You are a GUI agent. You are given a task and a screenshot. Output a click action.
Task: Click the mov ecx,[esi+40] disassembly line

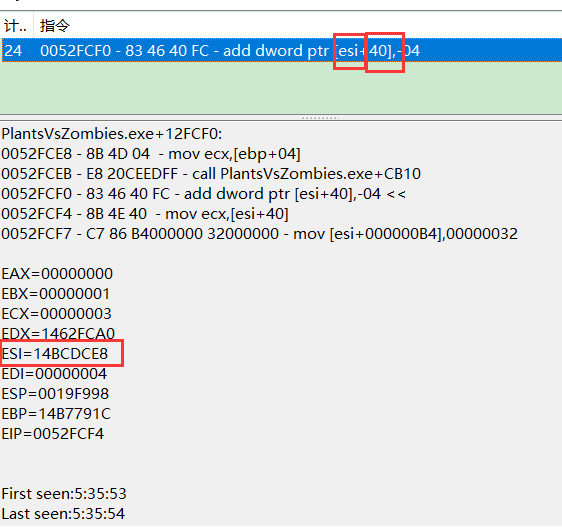tap(145, 214)
